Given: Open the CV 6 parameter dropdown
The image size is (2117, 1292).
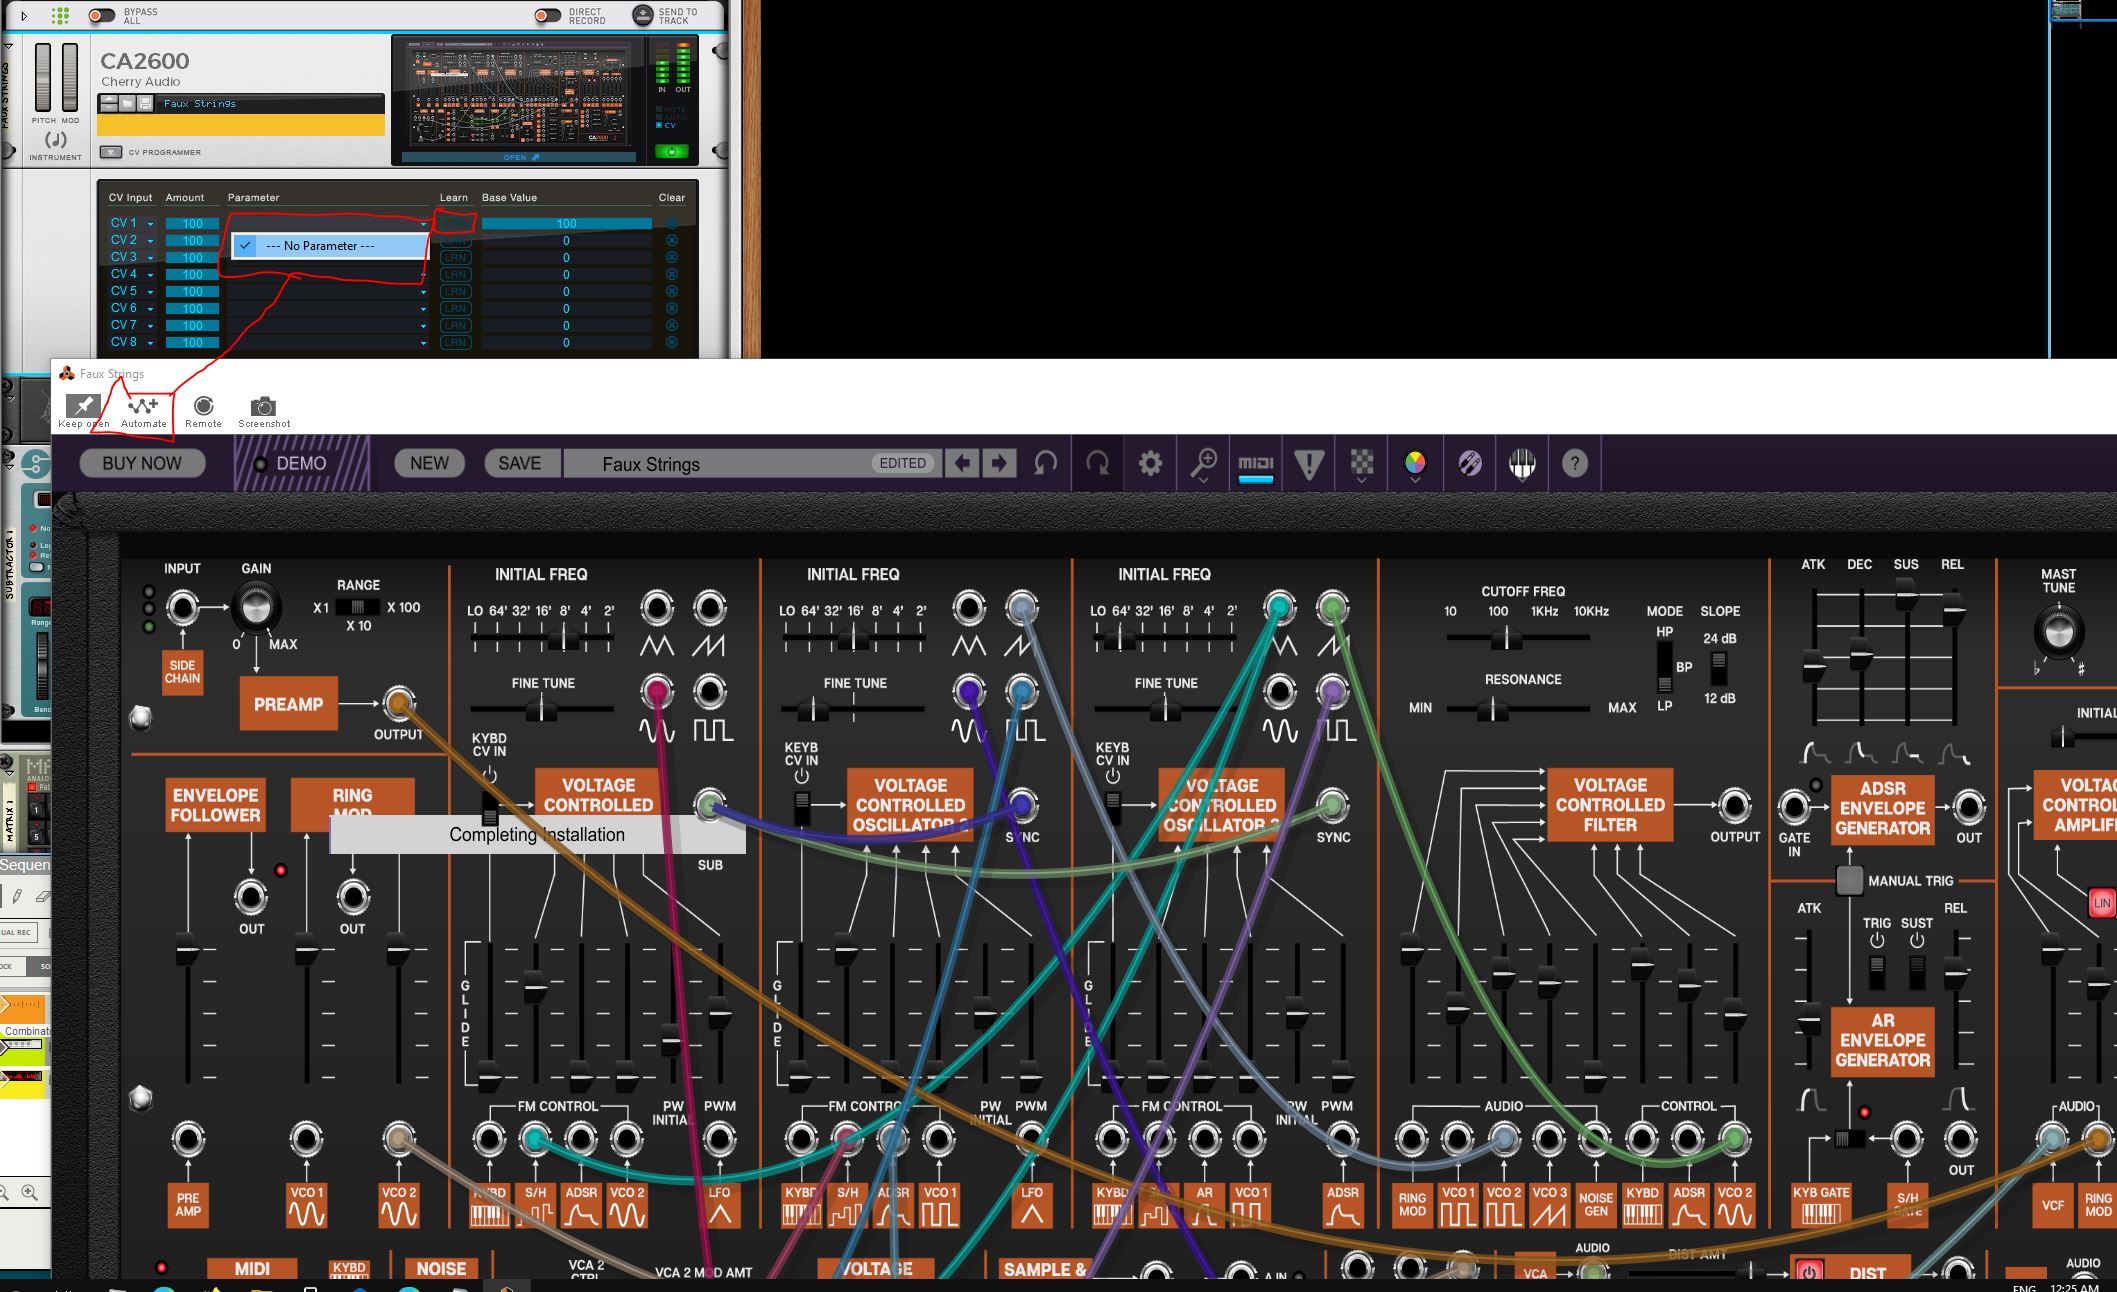Looking at the screenshot, I should coord(328,308).
